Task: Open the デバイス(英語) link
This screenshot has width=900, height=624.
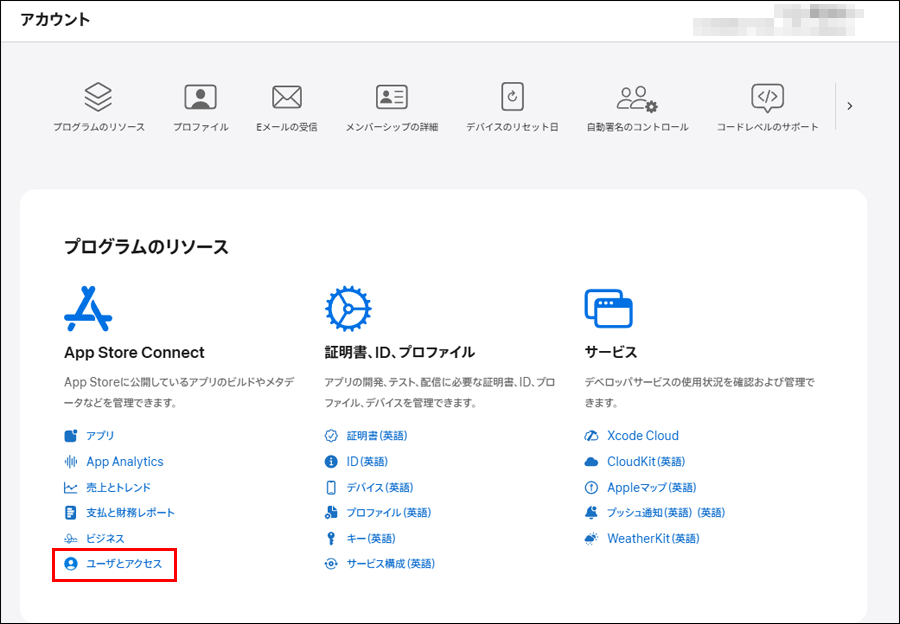Action: click(380, 487)
